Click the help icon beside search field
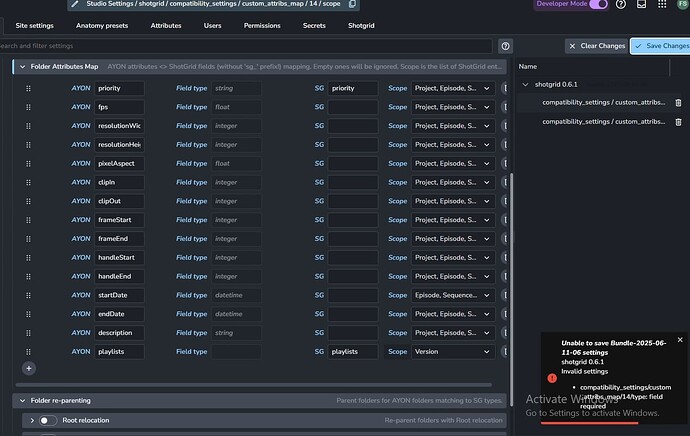 click(505, 46)
